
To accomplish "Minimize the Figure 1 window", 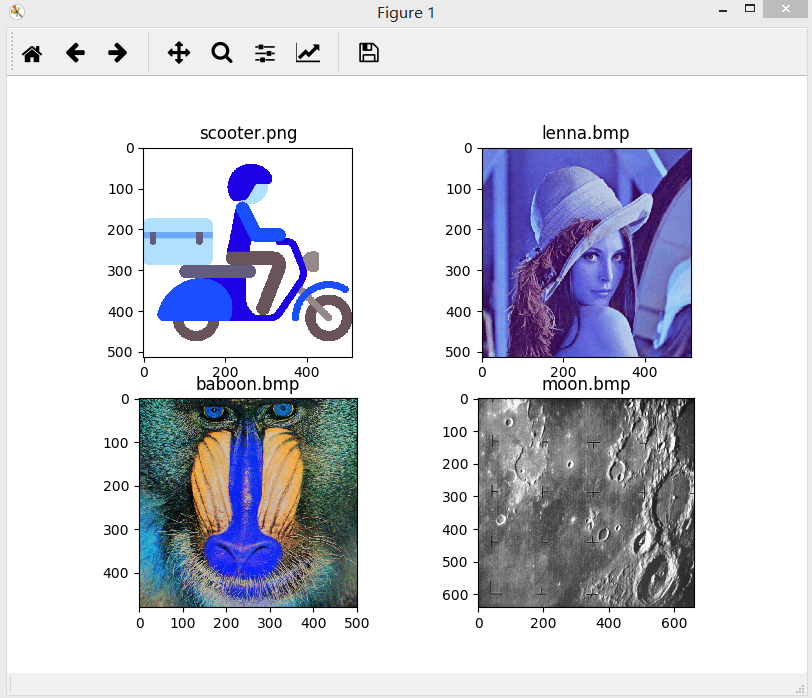I will click(723, 10).
